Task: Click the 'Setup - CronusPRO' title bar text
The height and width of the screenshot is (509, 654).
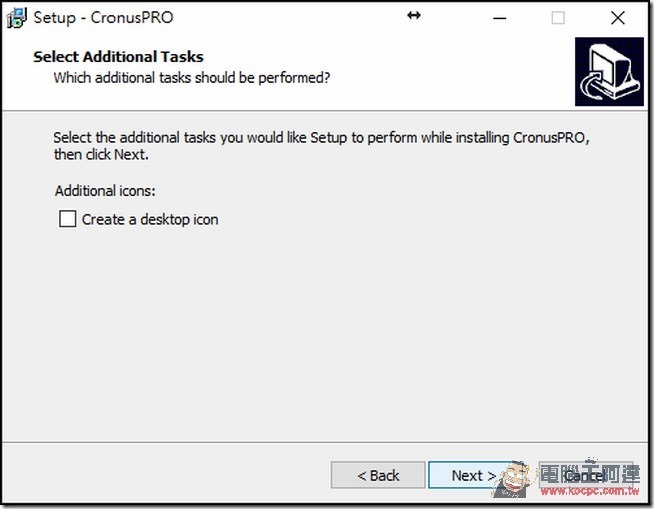Action: 103,18
